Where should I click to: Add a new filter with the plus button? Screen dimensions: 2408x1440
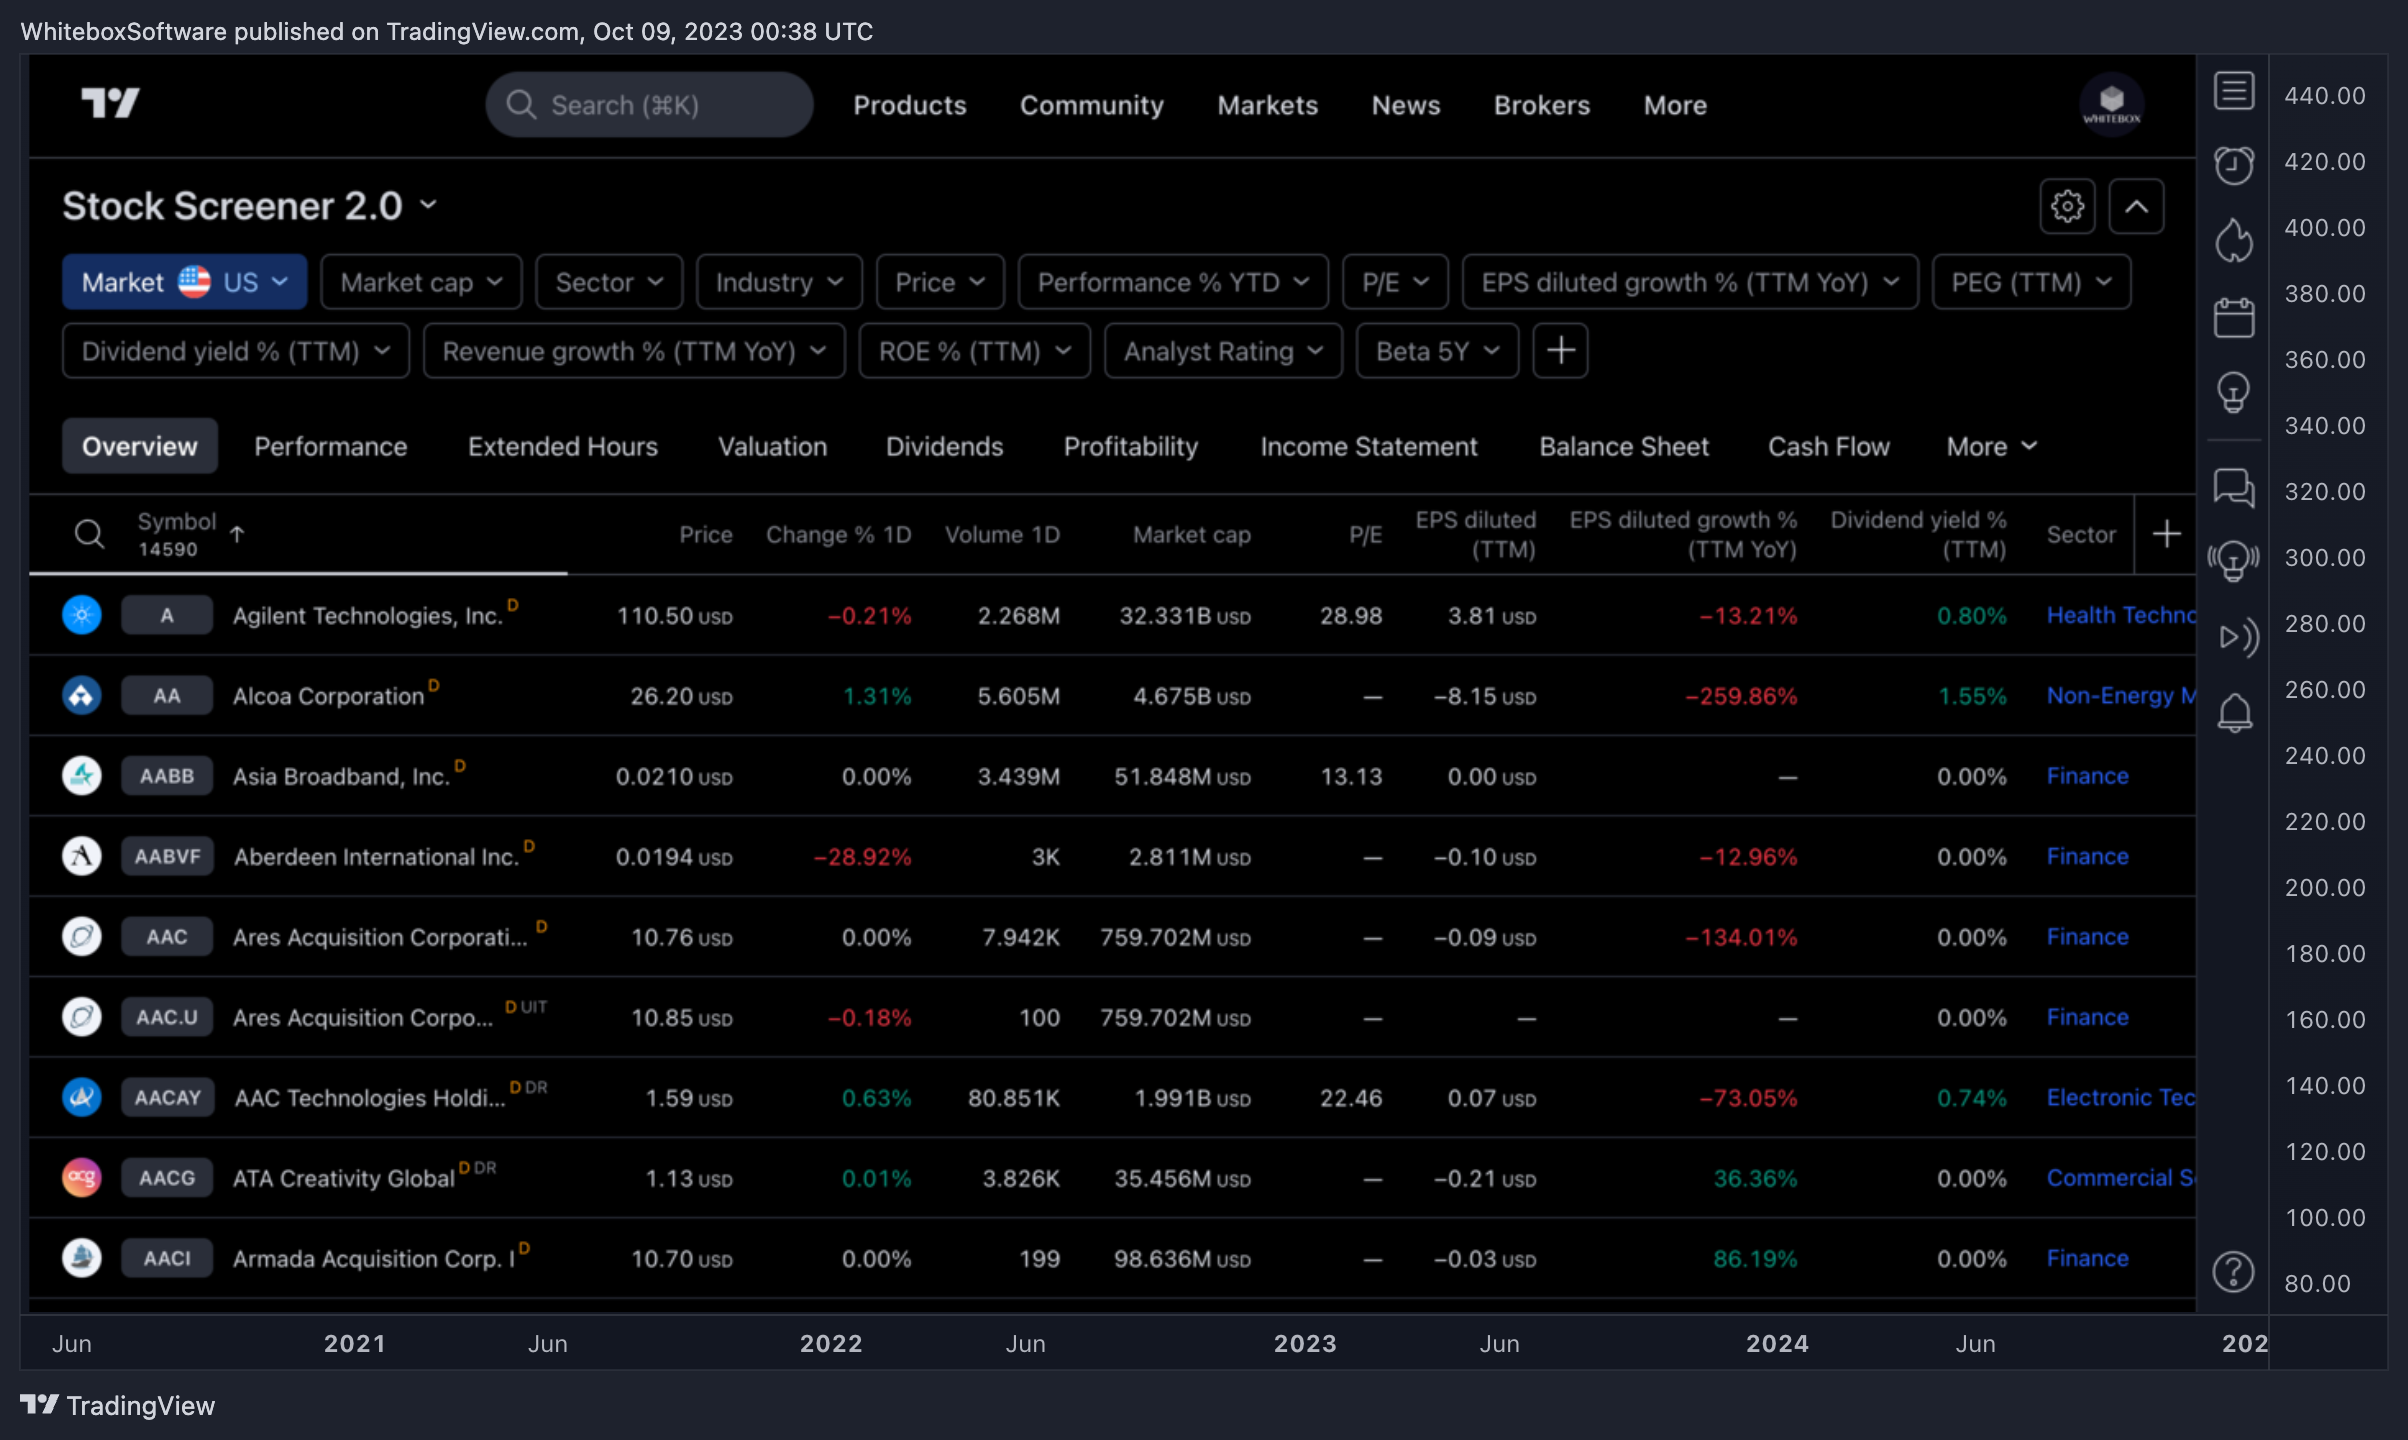coord(1560,351)
